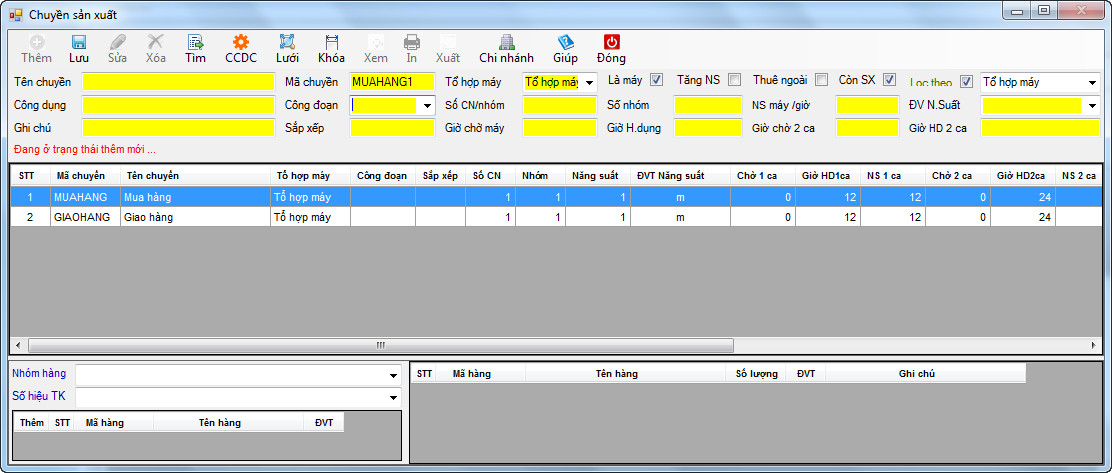Open the Chi nhánh branch icon

[506, 42]
